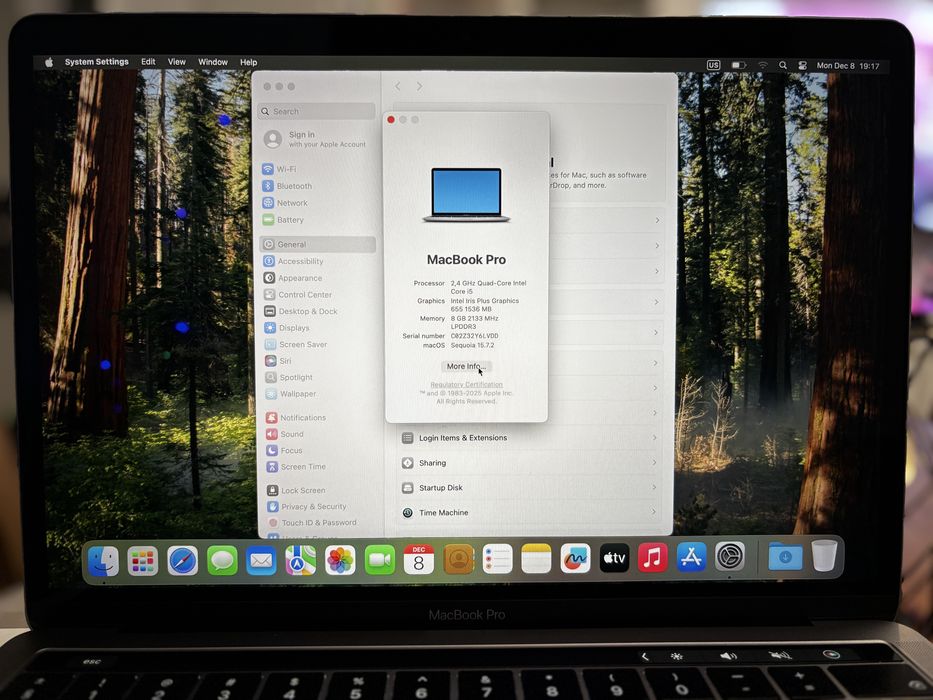933x700 pixels.
Task: Open the Edit menu
Action: tap(148, 61)
